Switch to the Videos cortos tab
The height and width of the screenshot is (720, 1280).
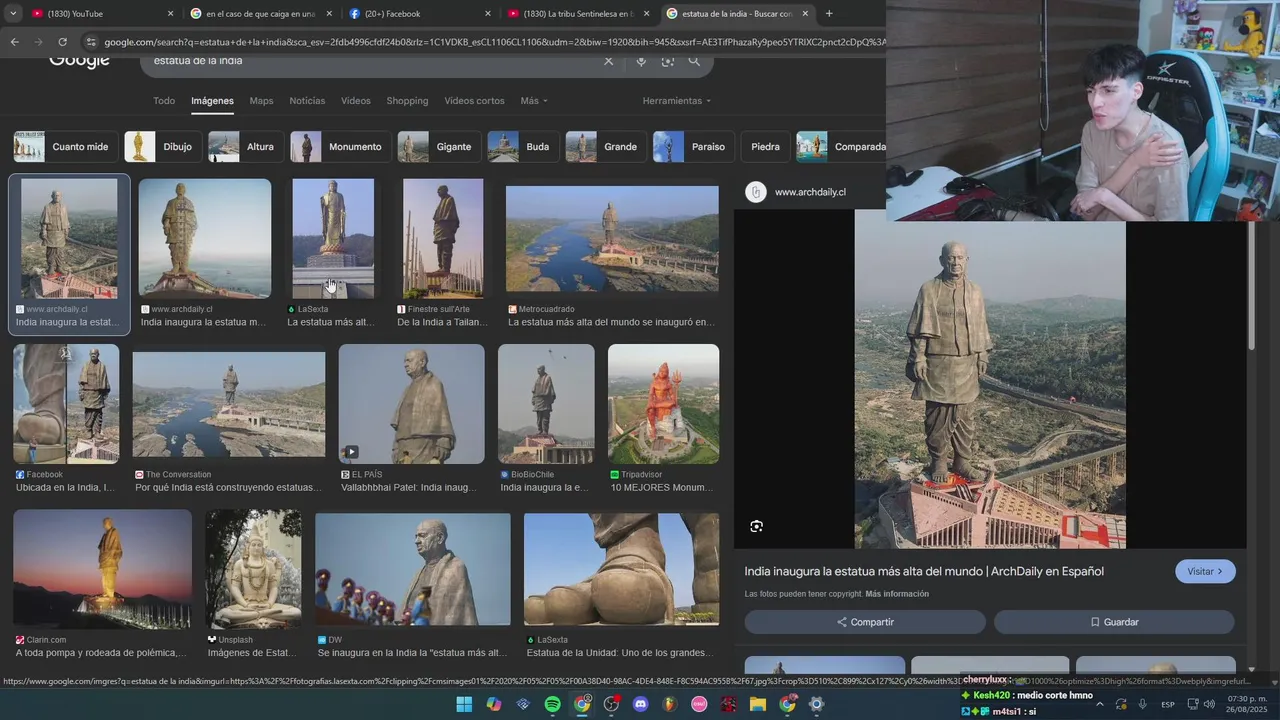click(474, 101)
